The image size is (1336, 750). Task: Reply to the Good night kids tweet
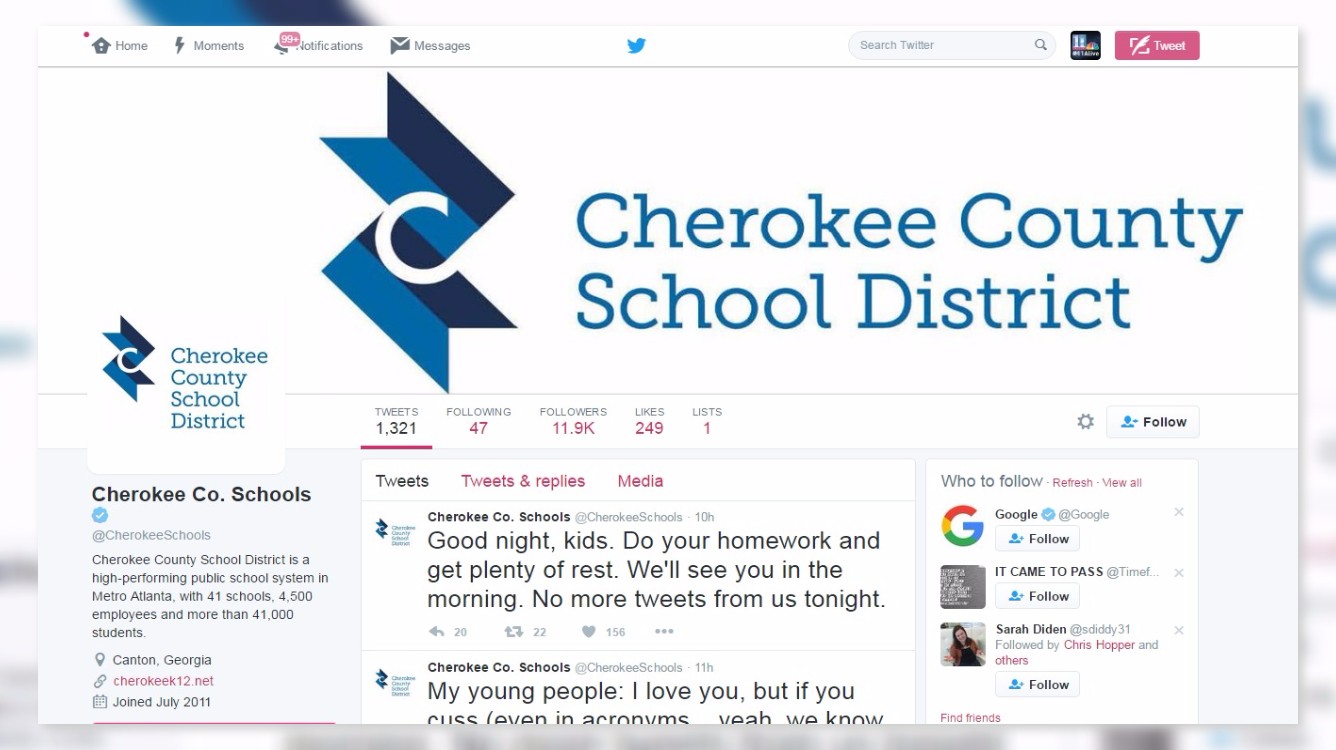pyautogui.click(x=436, y=632)
